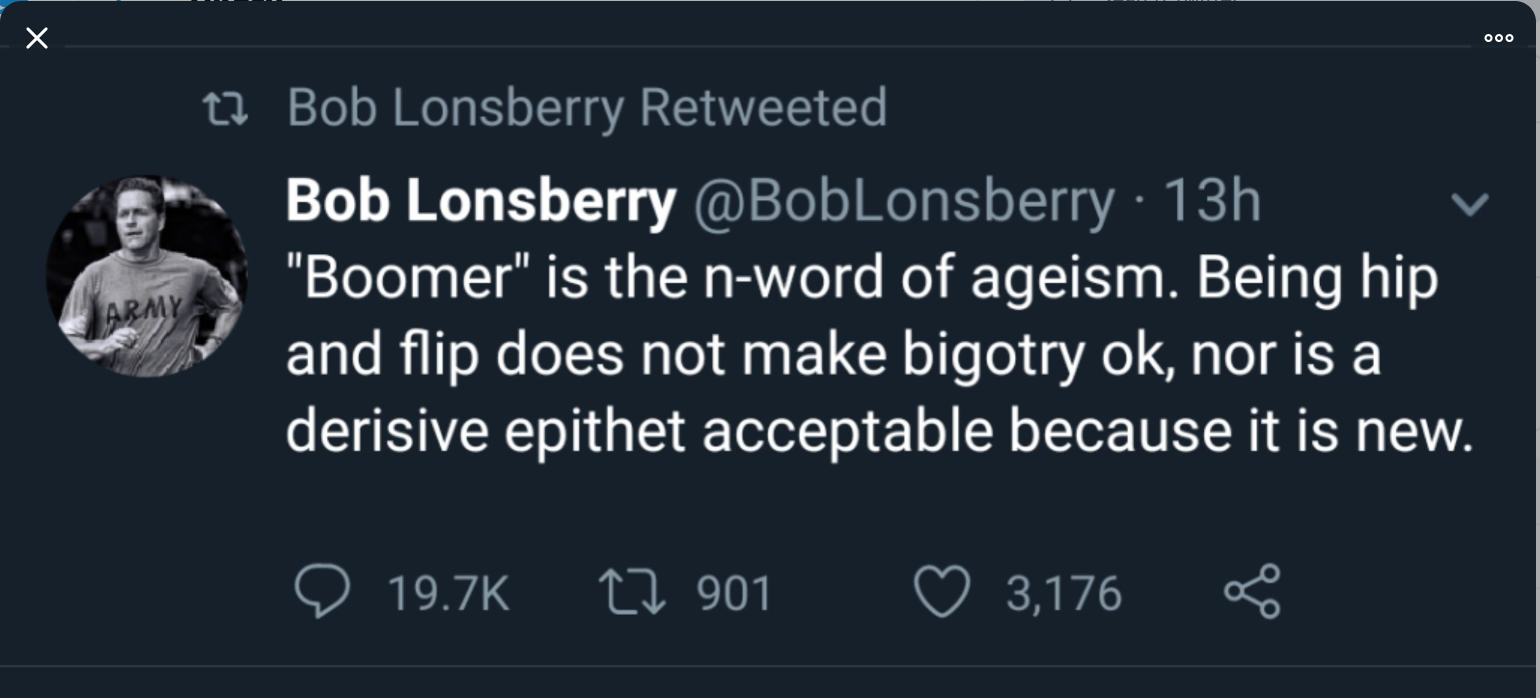Viewport: 1540px width, 698px height.
Task: Share the tweet via the share icon
Action: coord(1252,592)
